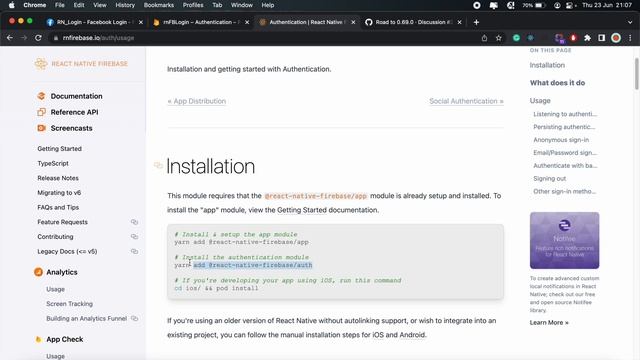Go to App Distribution previous page link
640x360 pixels.
(197, 101)
